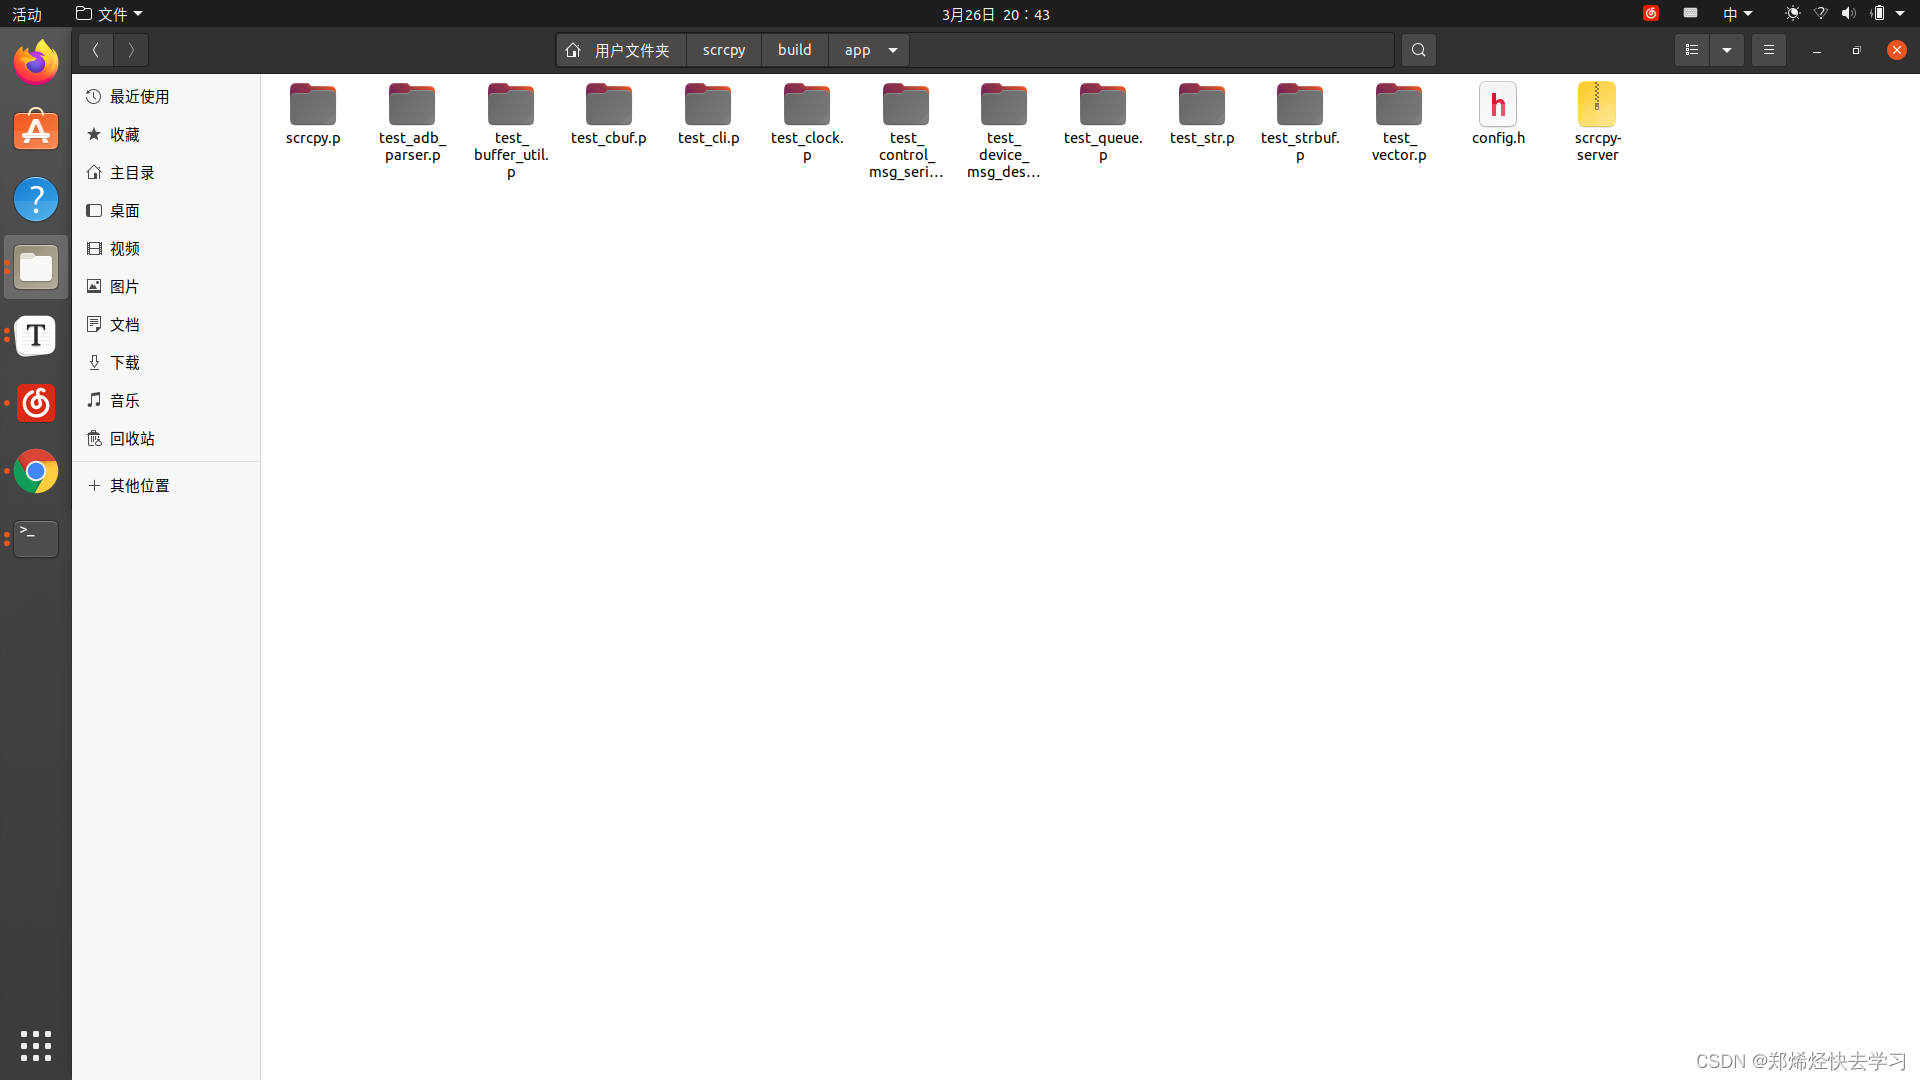Open the test_str.p folder

coord(1202,115)
